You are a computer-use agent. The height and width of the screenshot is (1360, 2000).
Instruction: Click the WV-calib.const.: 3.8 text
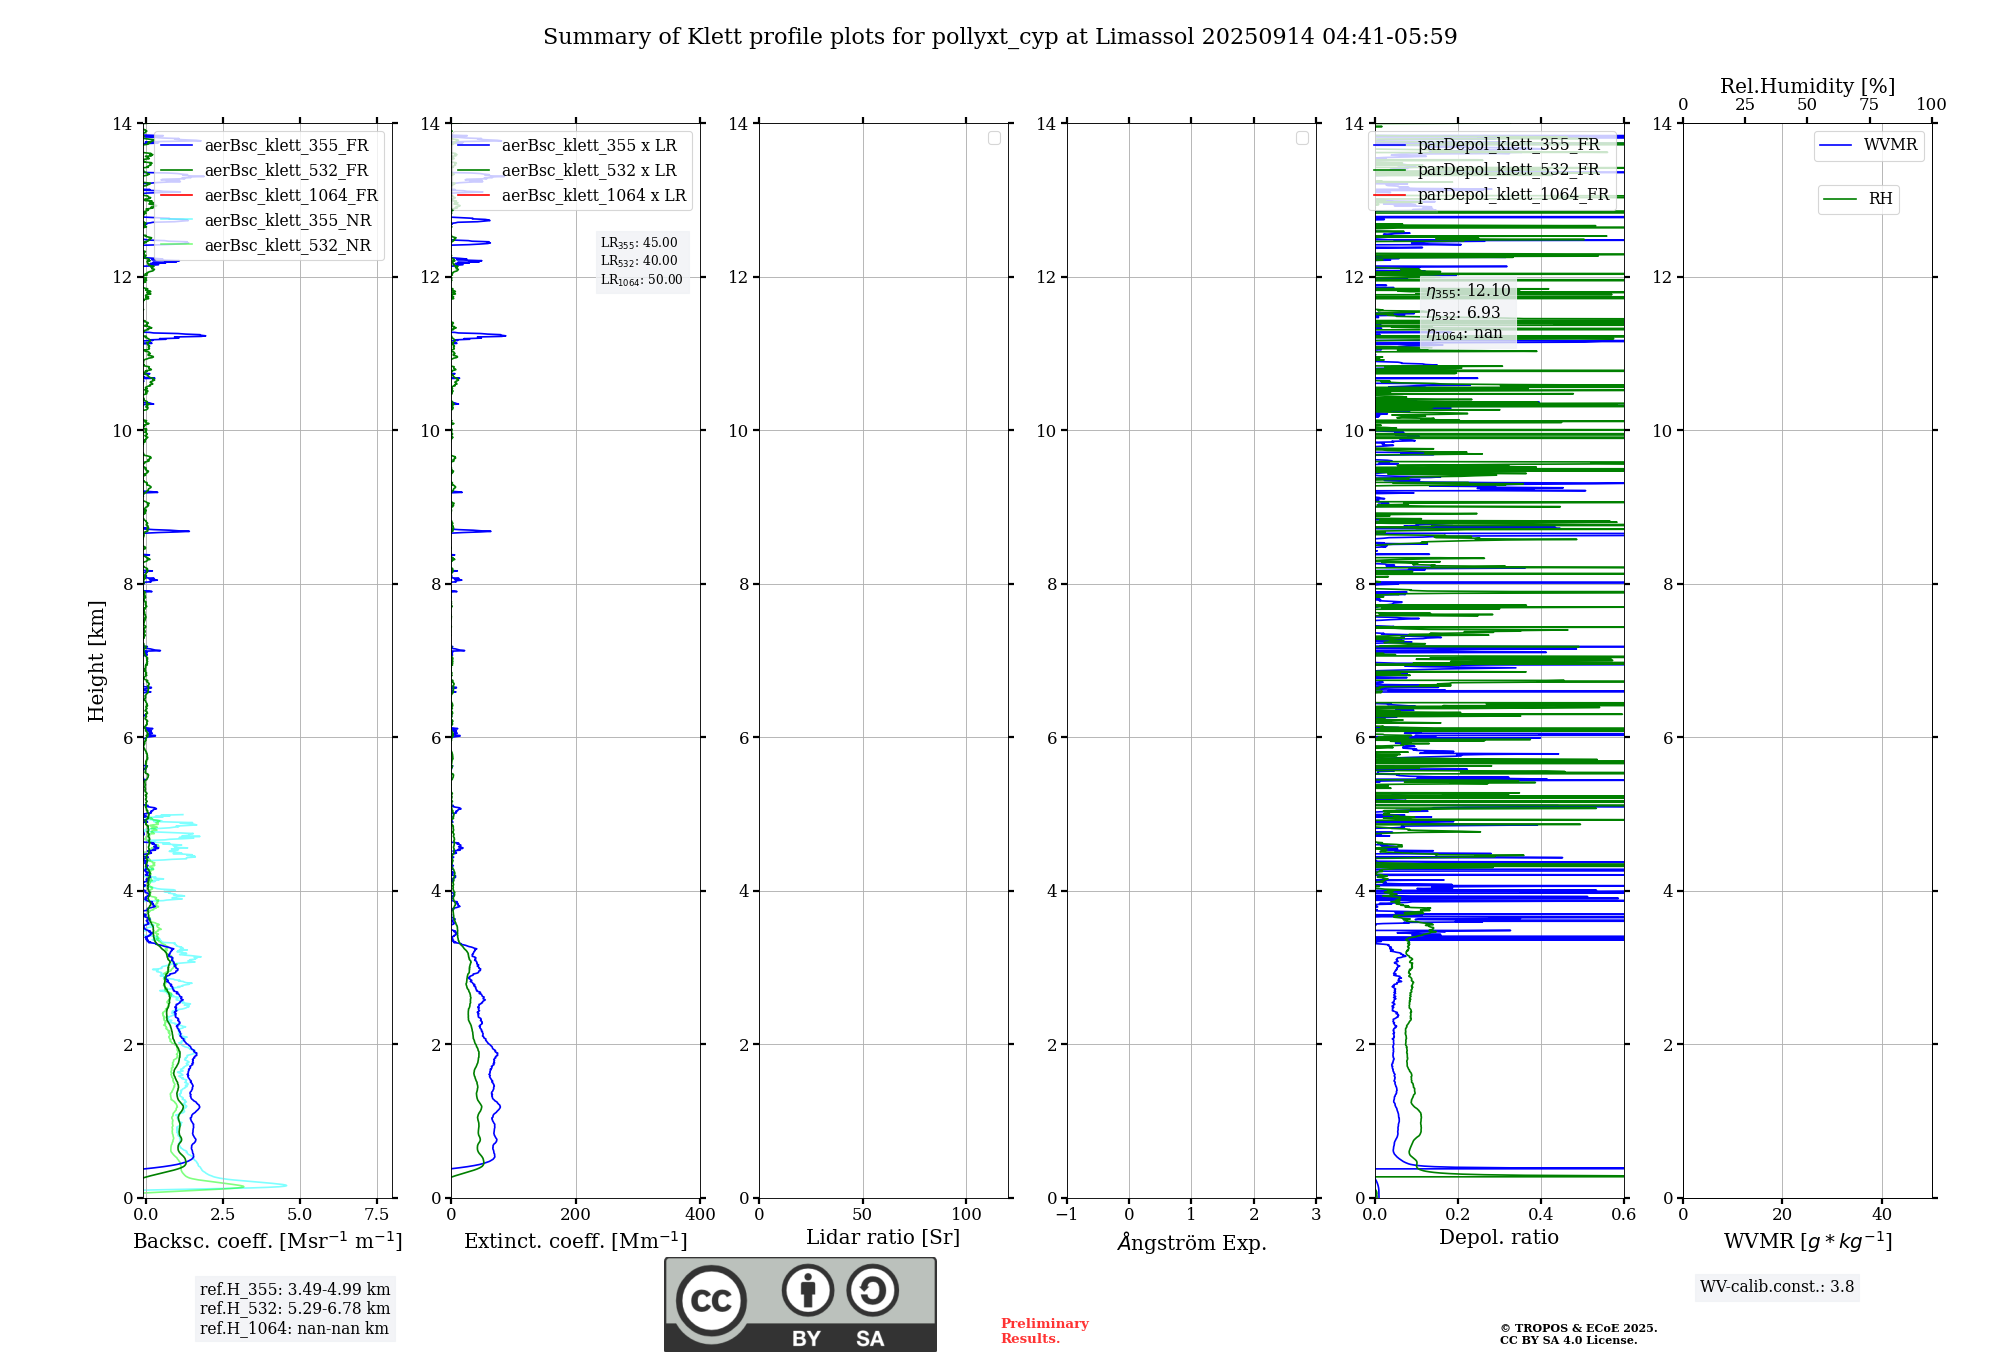pos(1777,1287)
